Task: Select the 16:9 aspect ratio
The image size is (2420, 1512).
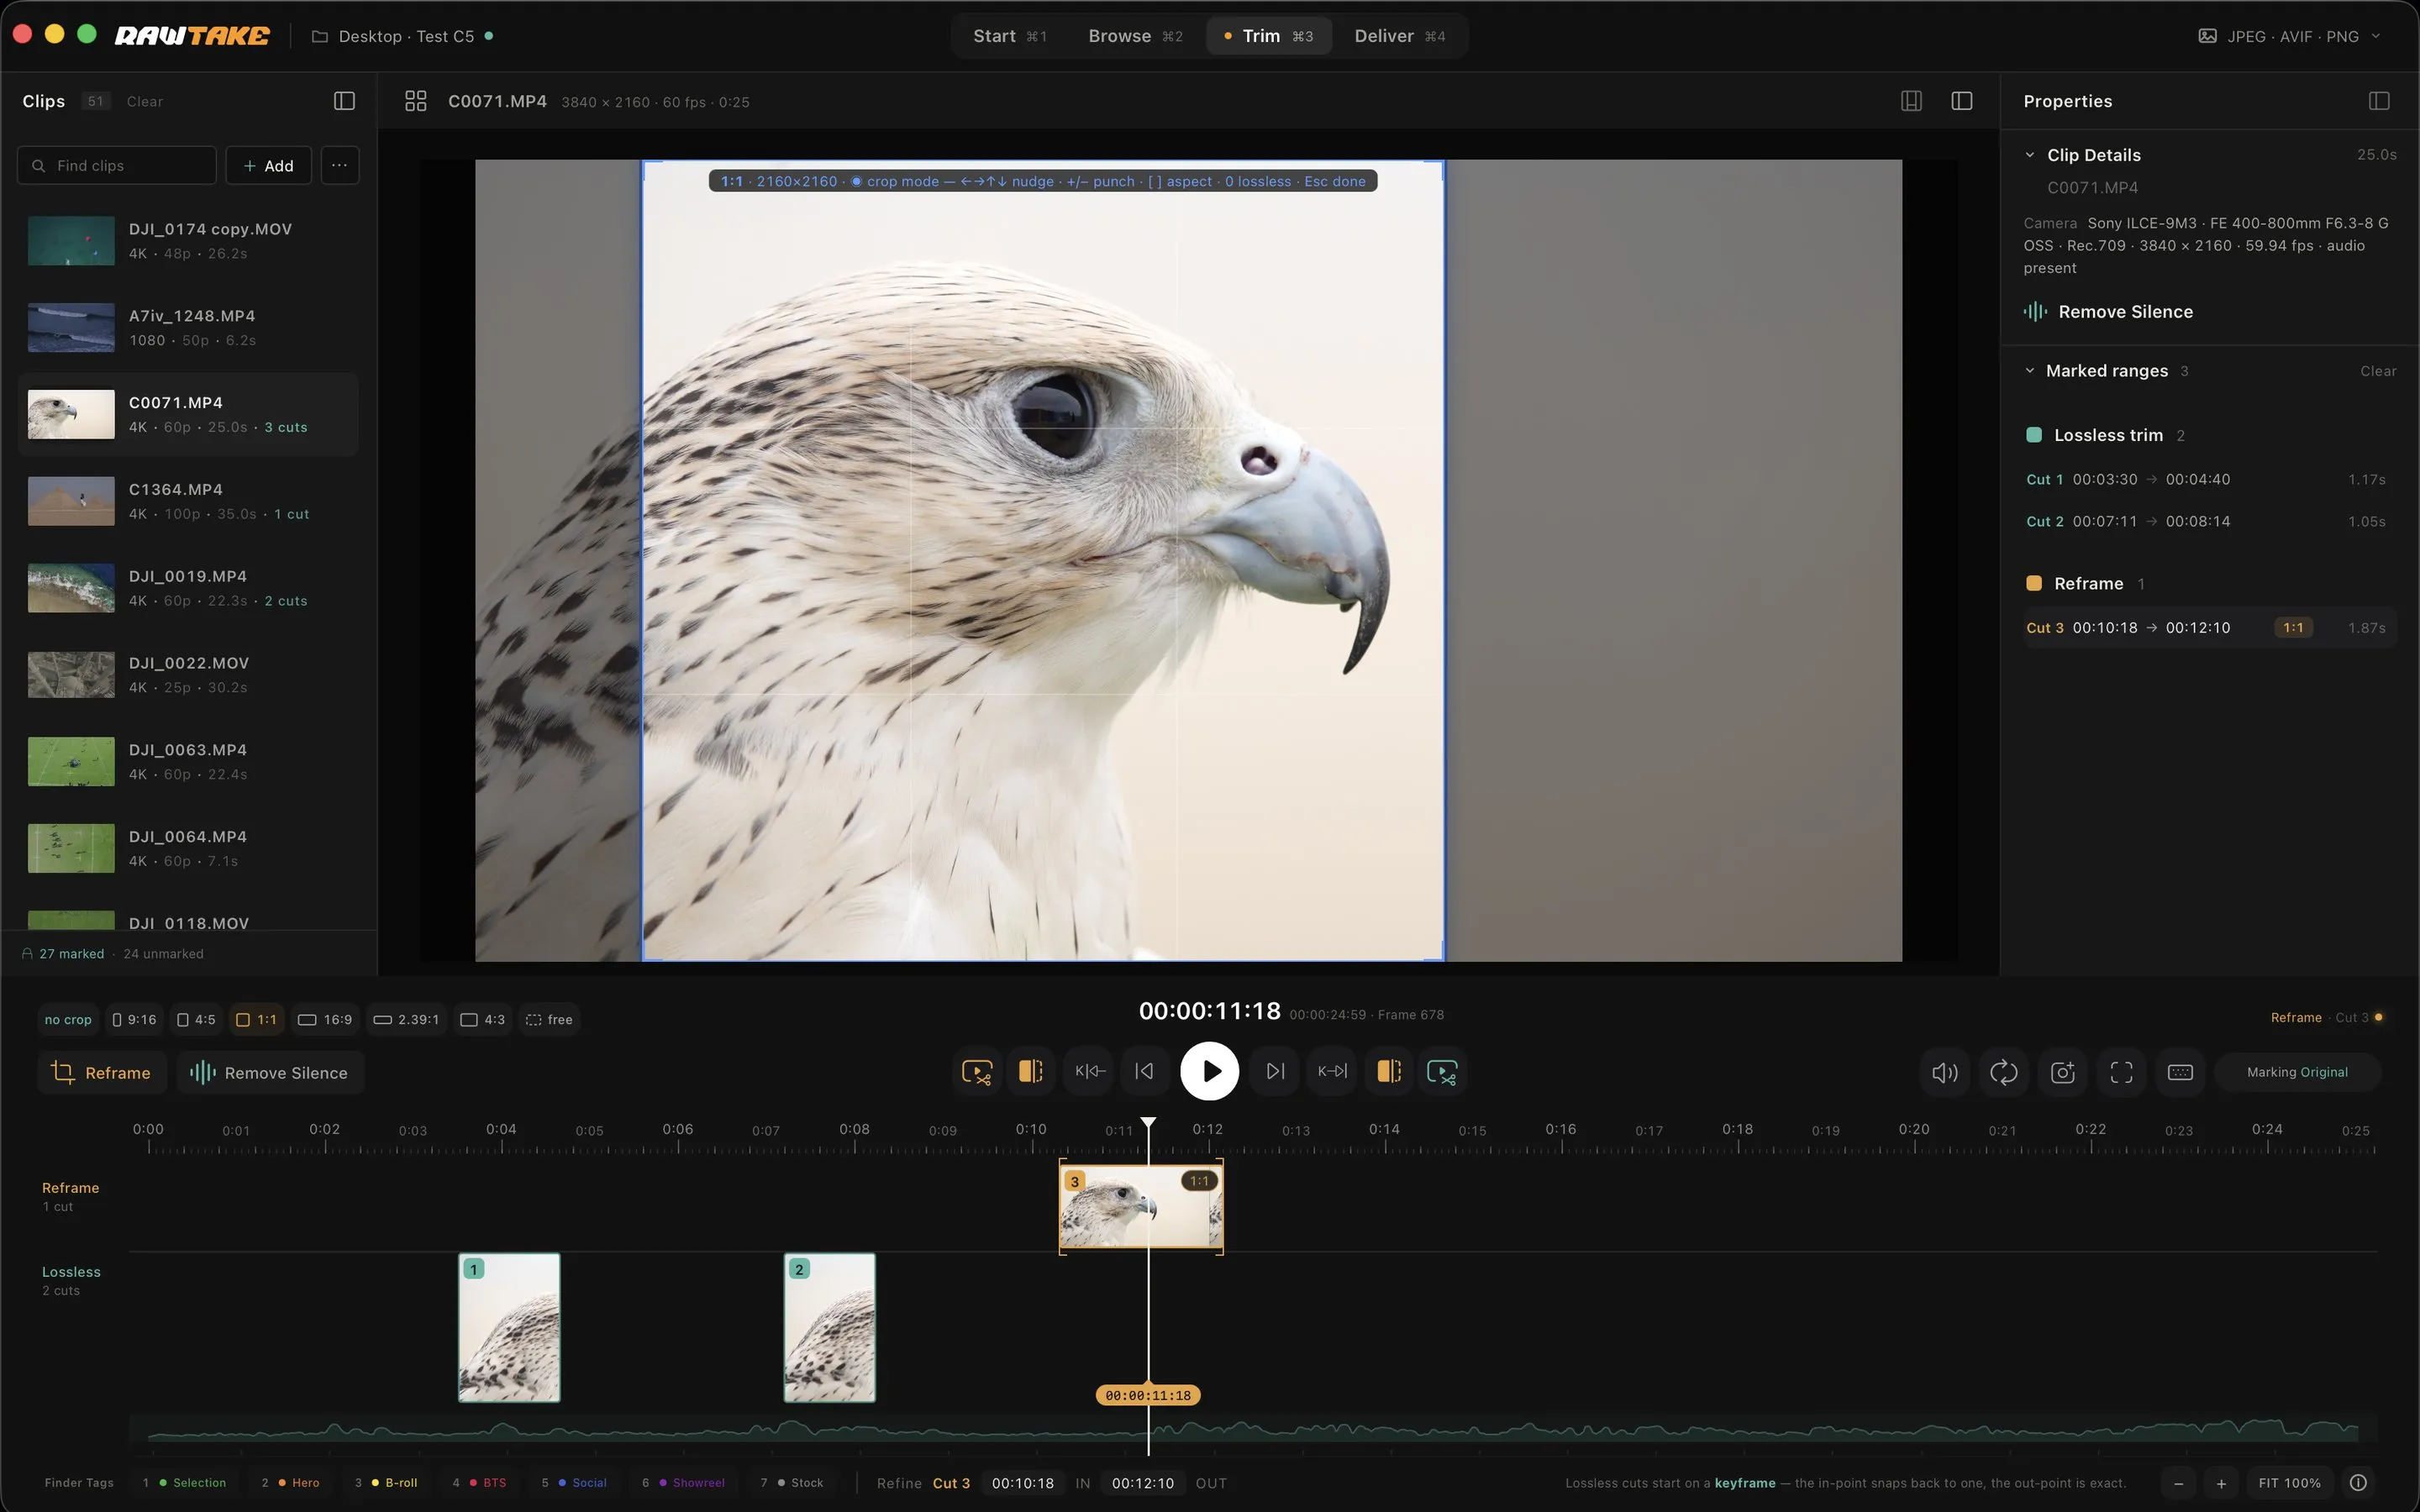Action: (x=326, y=1020)
